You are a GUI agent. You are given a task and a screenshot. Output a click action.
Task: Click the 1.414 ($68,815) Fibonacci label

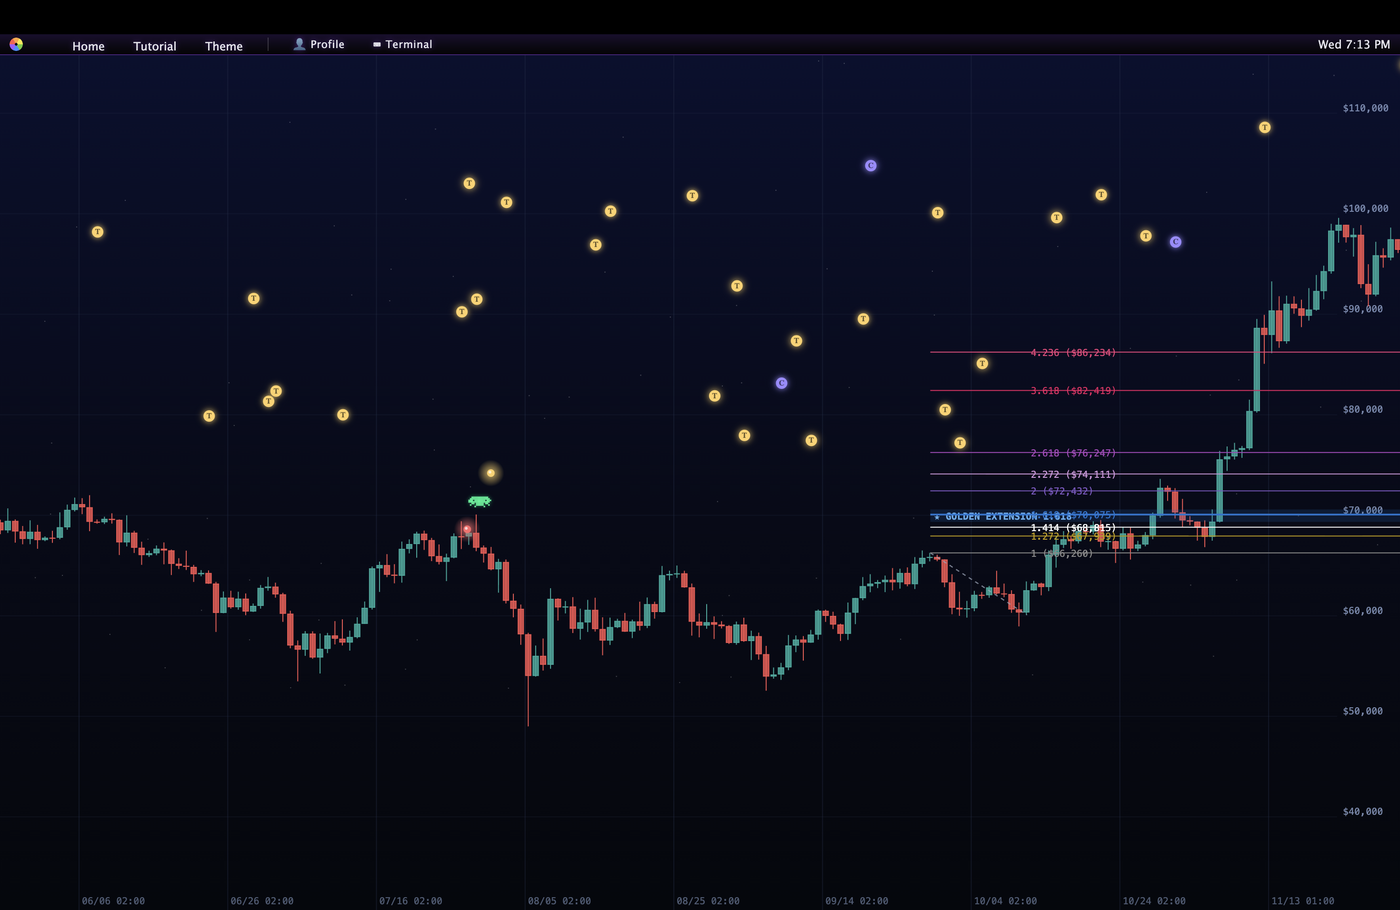pos(1073,527)
